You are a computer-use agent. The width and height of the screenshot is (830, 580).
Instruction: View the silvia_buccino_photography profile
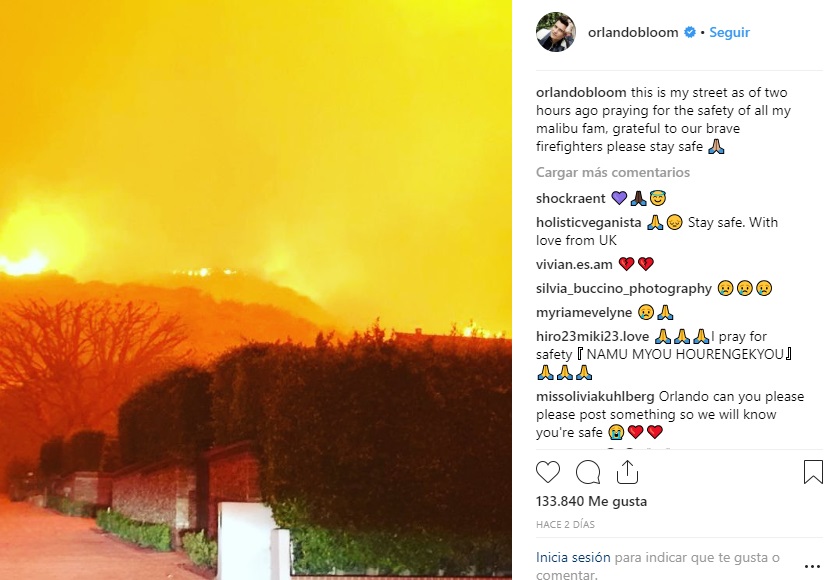click(624, 288)
